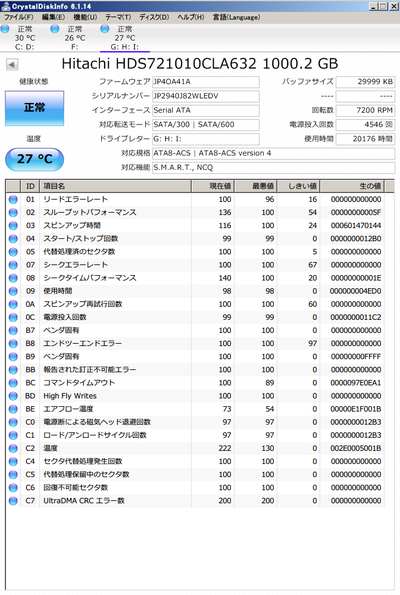Open the 言語(Language) menu
Screen dimensions: 400x595
(x=236, y=17)
